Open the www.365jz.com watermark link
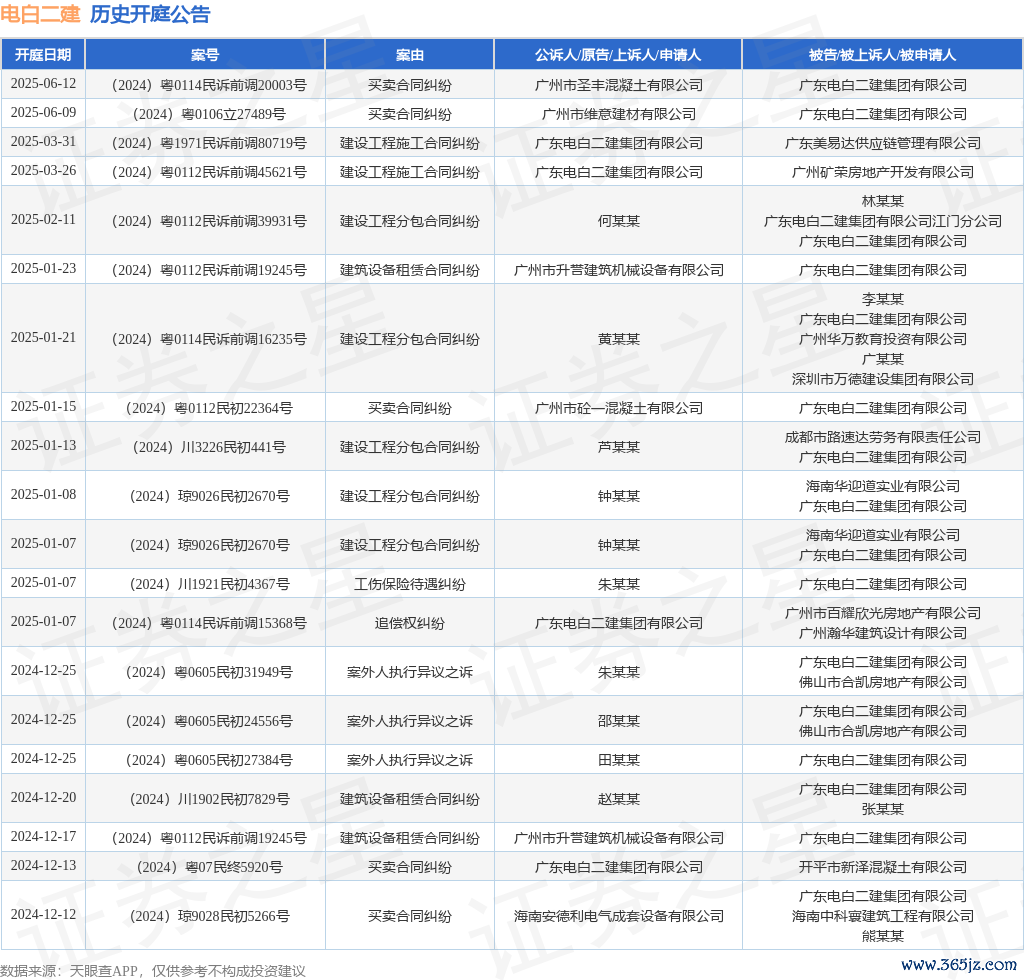This screenshot has width=1024, height=980. coord(959,964)
